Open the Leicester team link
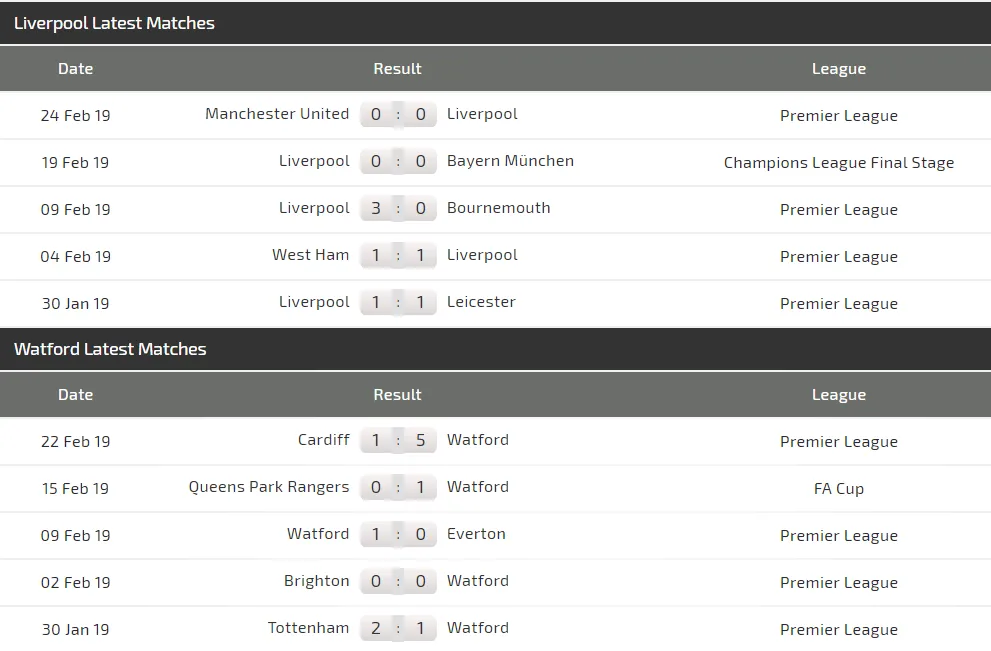 tap(481, 302)
